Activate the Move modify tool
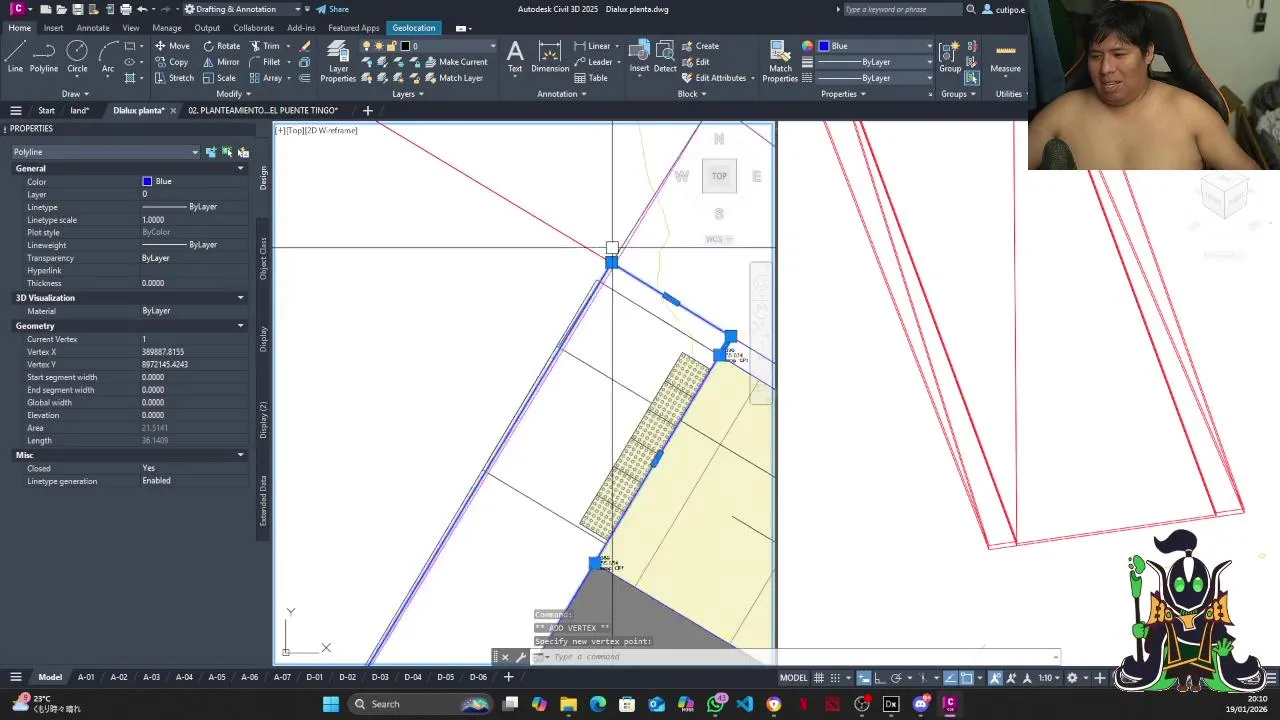Viewport: 1280px width, 720px height. [x=172, y=46]
